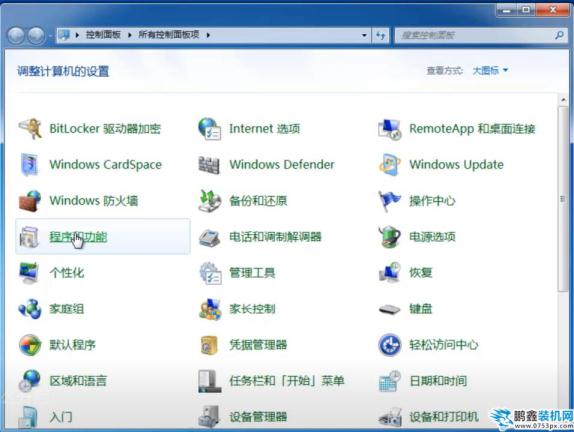Click the scrollbar up arrow
The image size is (574, 432).
[563, 99]
